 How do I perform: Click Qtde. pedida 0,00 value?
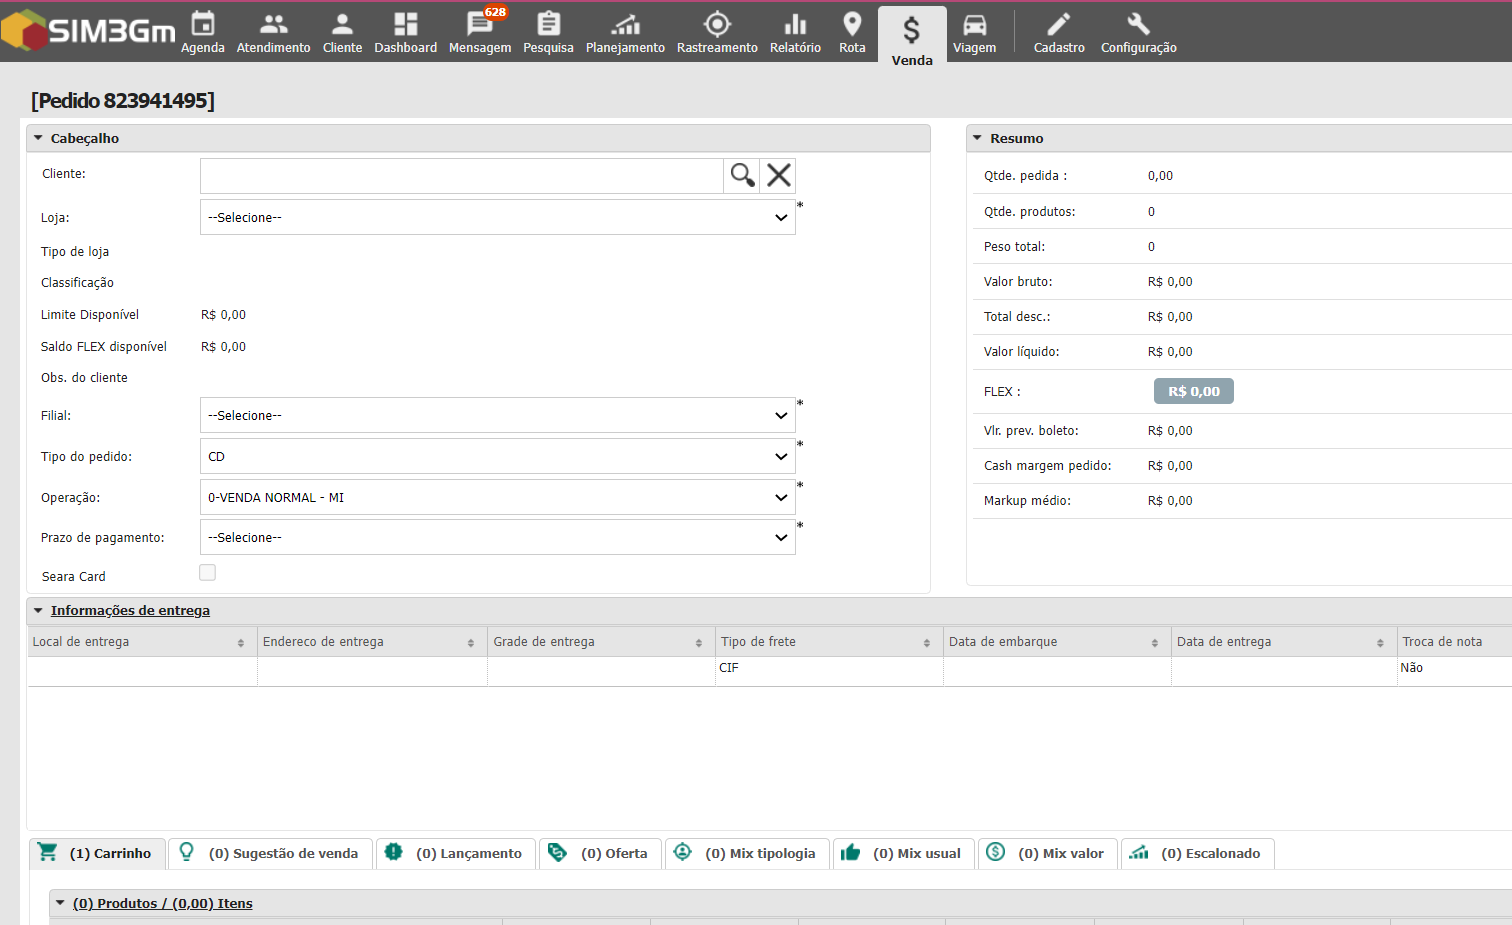pyautogui.click(x=1160, y=176)
